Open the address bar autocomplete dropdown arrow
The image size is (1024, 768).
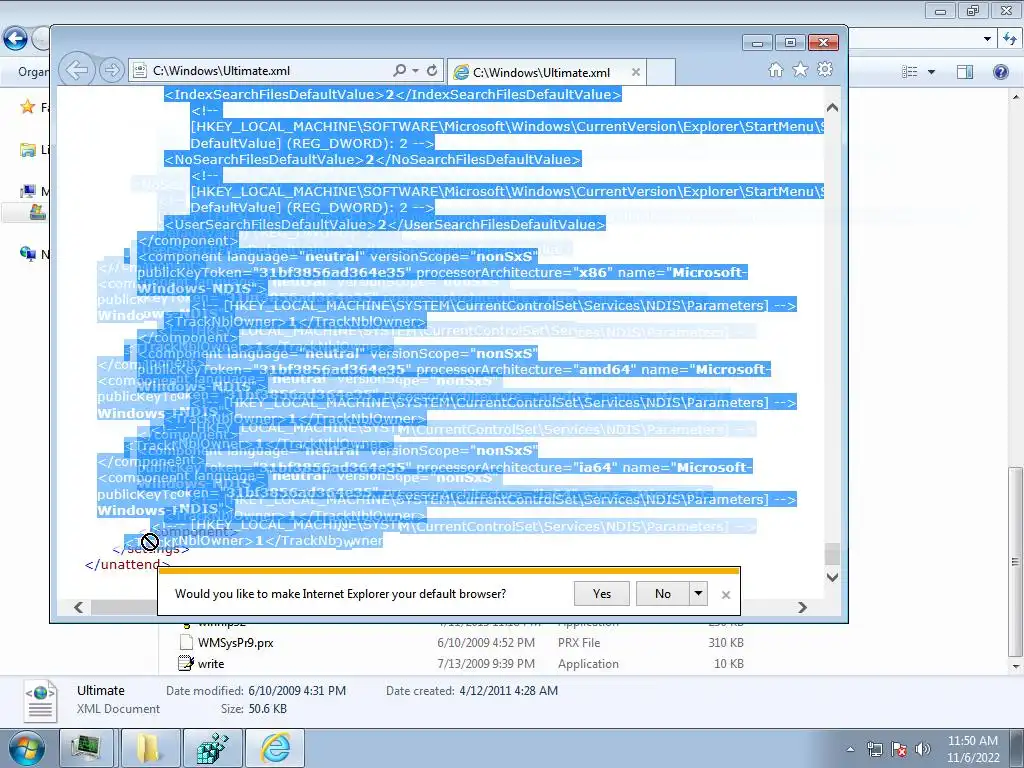415,71
